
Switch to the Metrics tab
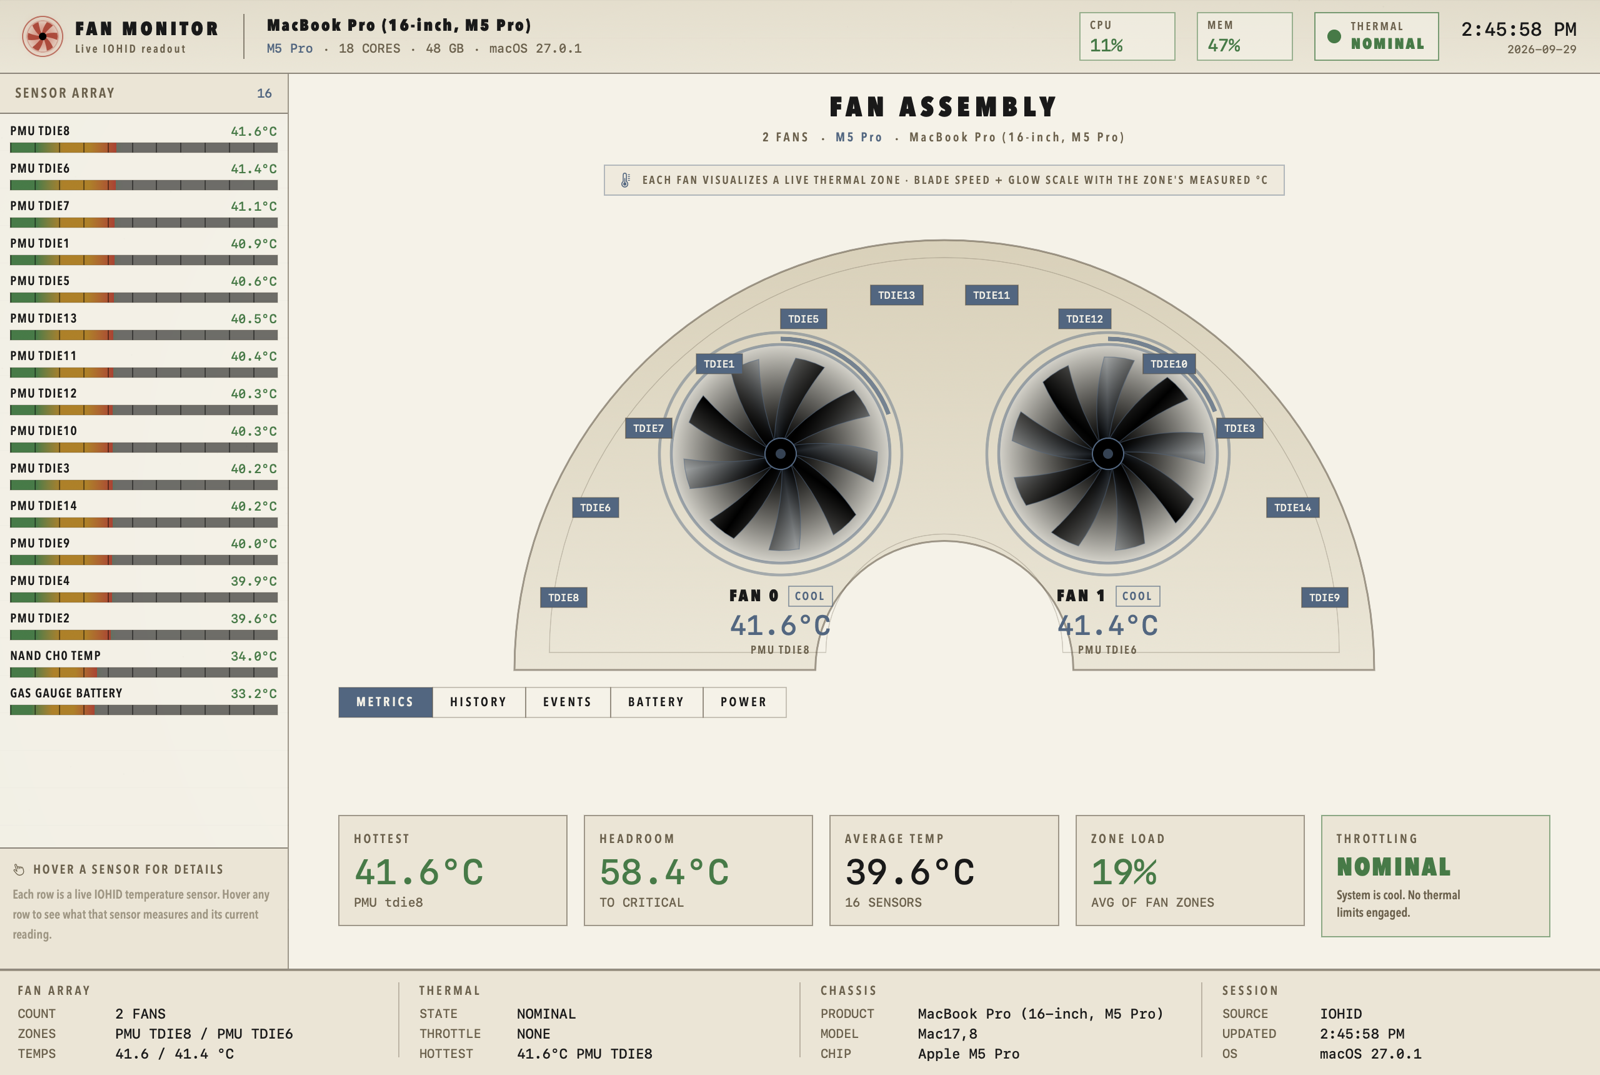[385, 702]
